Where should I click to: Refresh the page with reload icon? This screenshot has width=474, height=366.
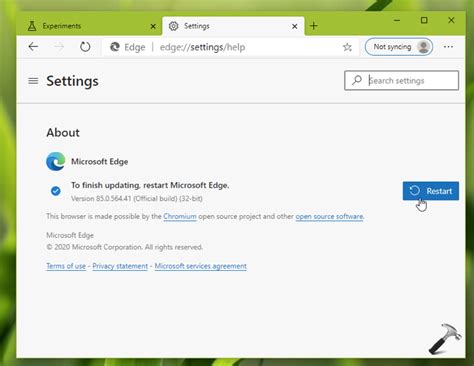[85, 47]
